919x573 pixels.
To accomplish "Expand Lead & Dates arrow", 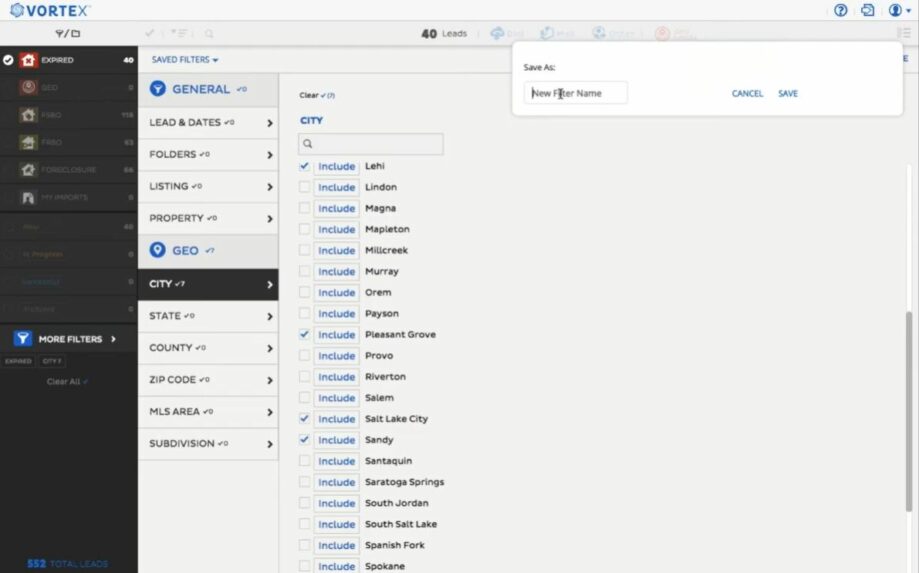I will click(x=270, y=123).
